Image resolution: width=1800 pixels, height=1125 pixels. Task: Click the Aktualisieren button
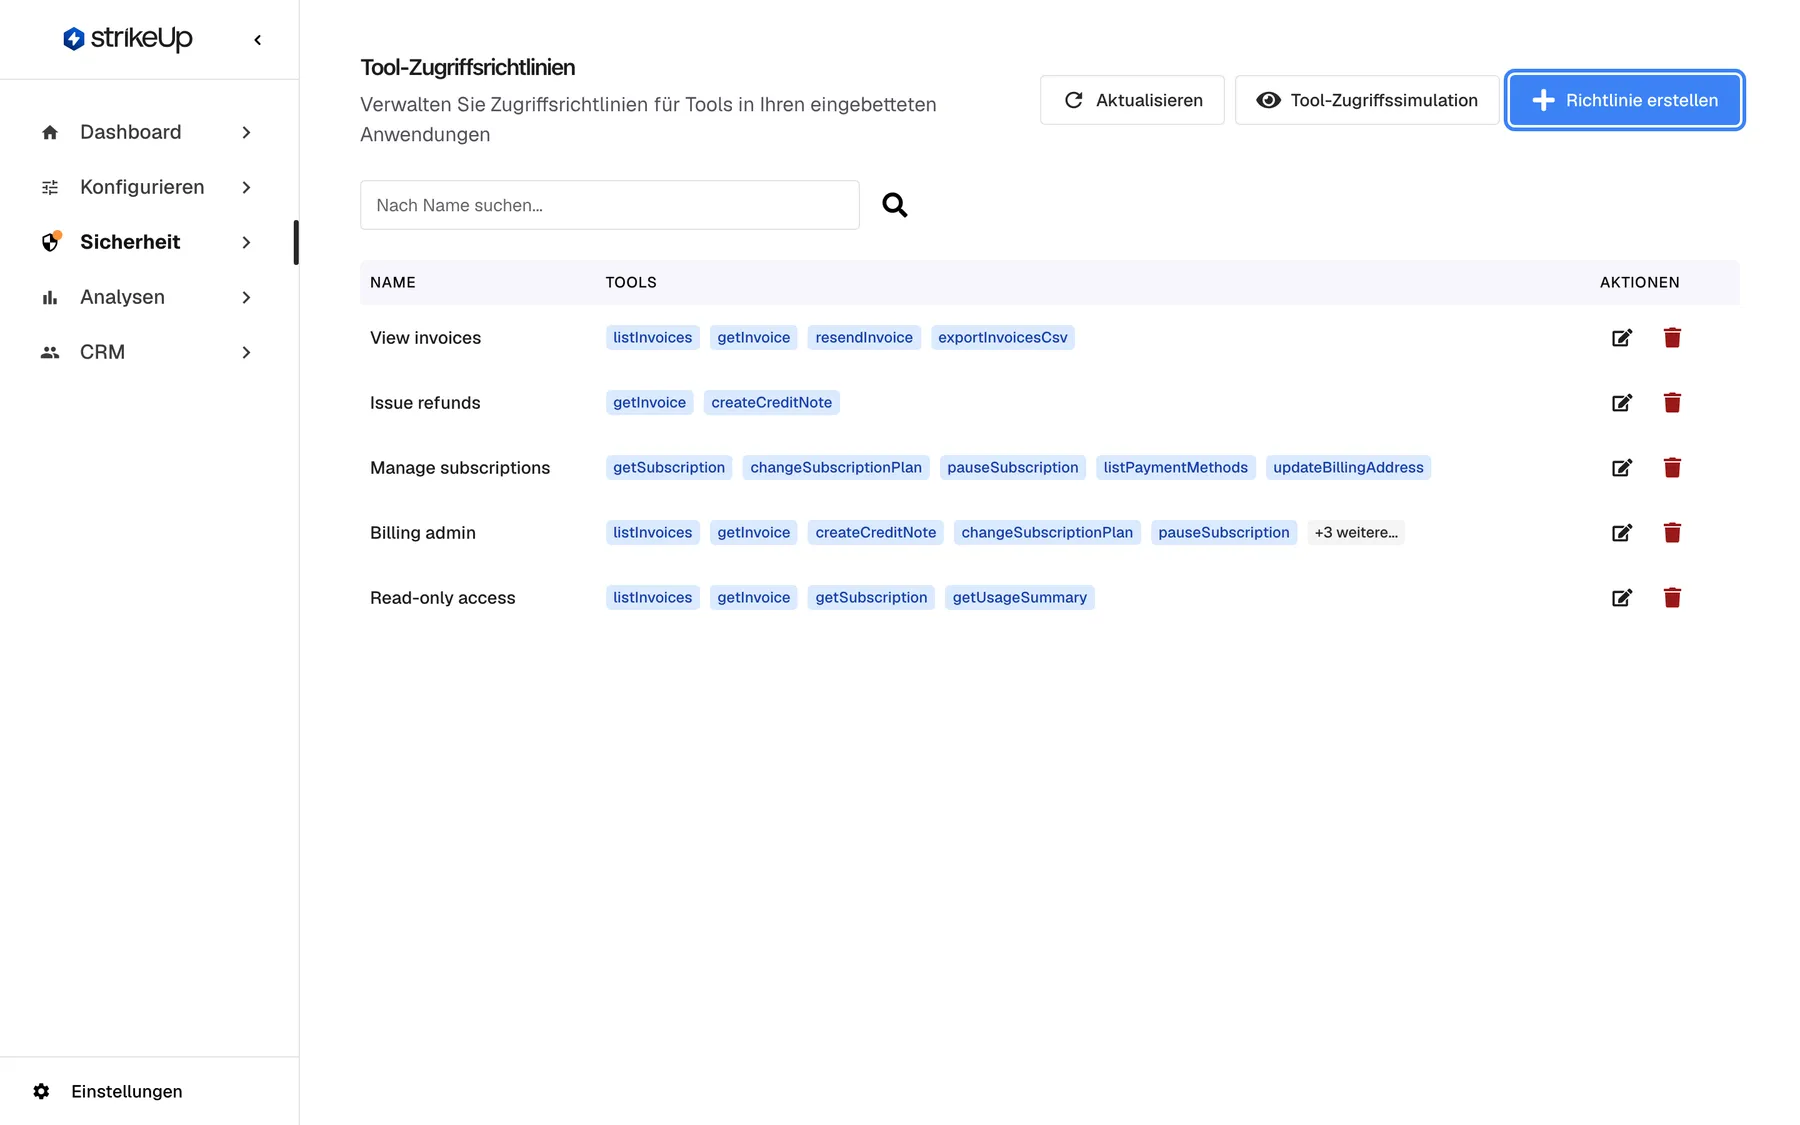1132,100
